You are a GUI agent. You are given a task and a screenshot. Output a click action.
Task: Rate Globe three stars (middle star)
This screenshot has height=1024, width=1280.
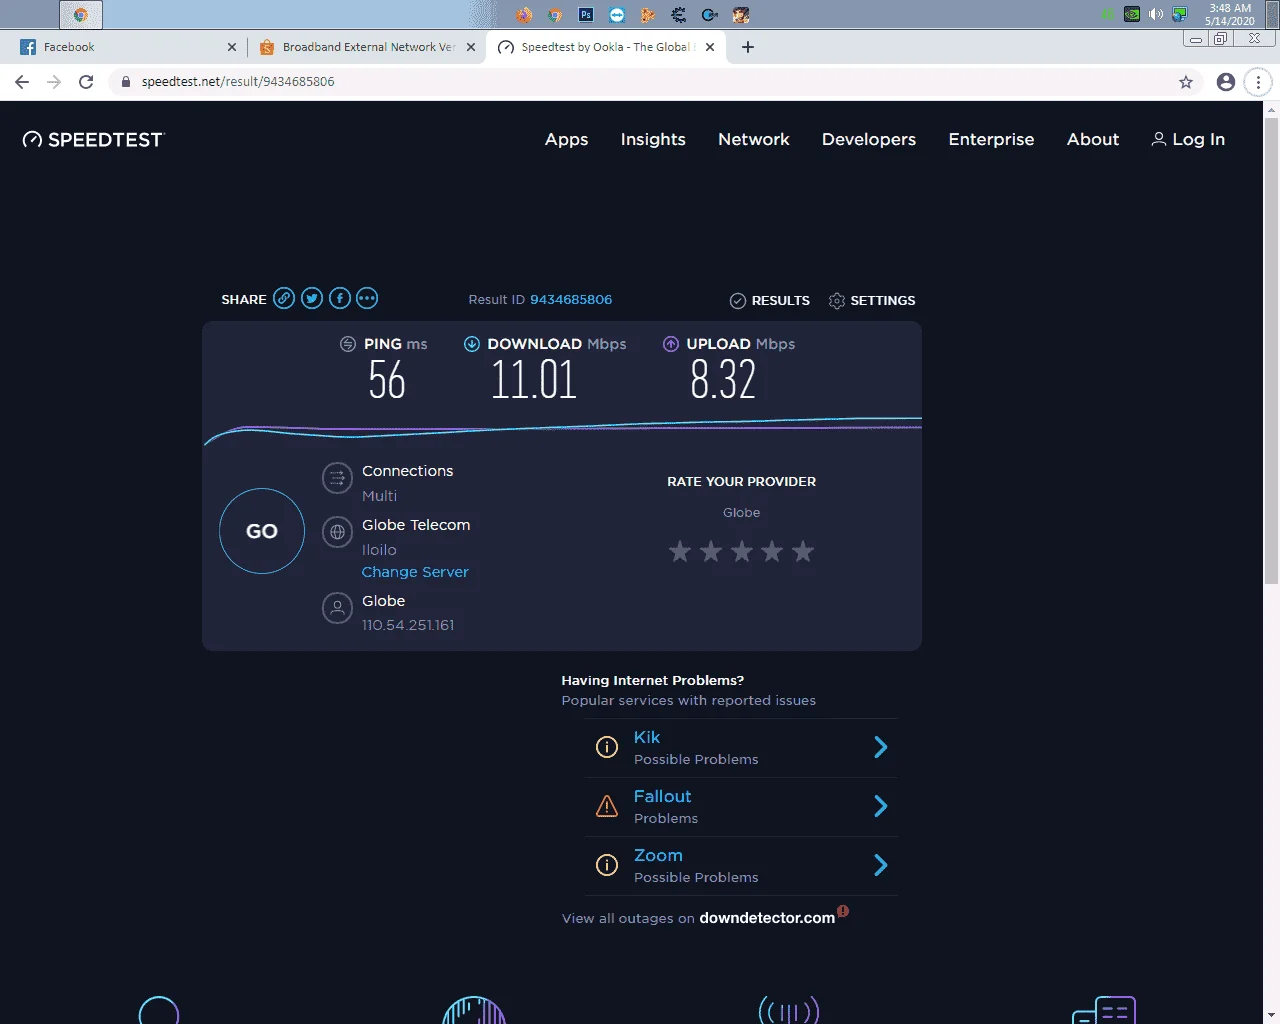point(741,551)
